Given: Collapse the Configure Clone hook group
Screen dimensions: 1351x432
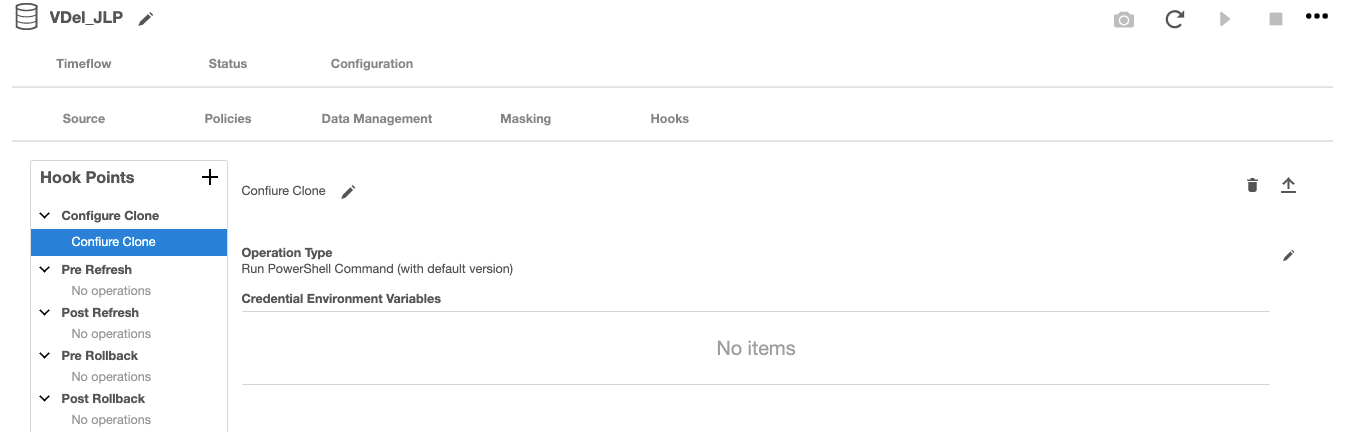Looking at the screenshot, I should tap(45, 216).
